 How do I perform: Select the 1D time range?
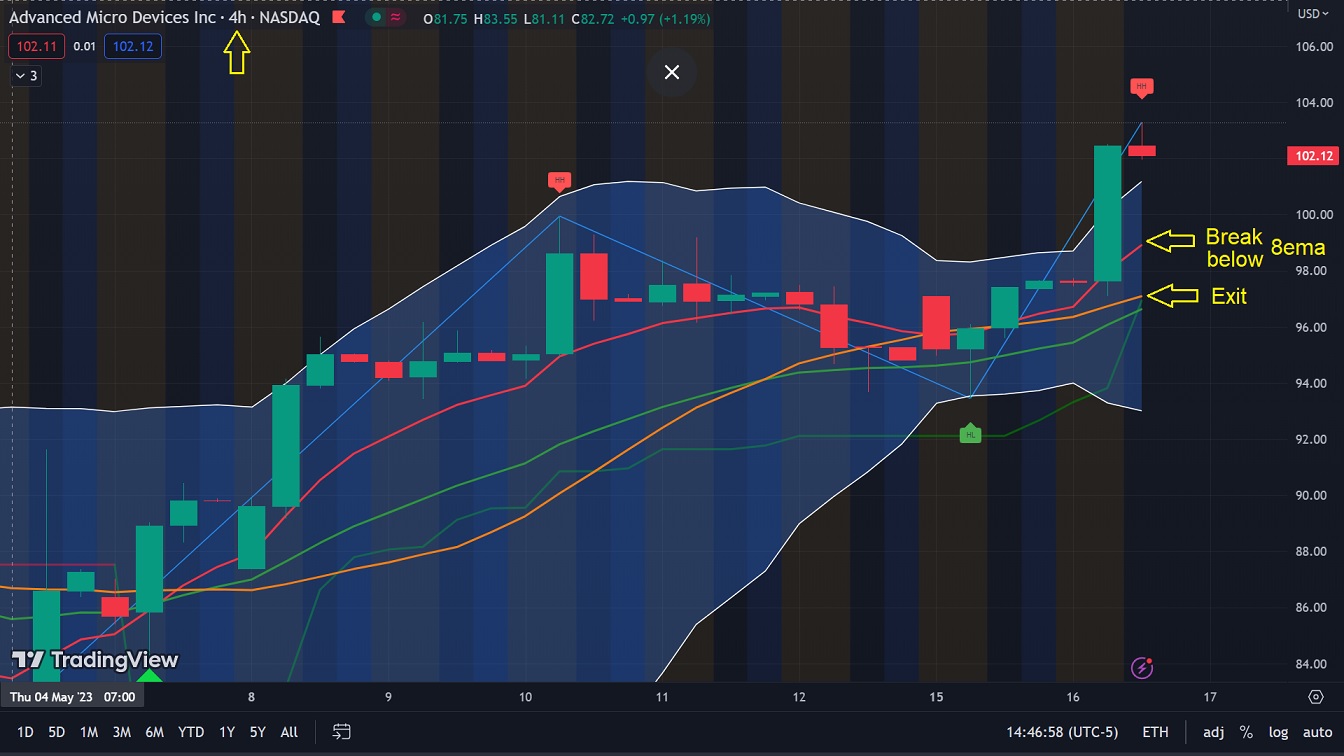click(25, 732)
